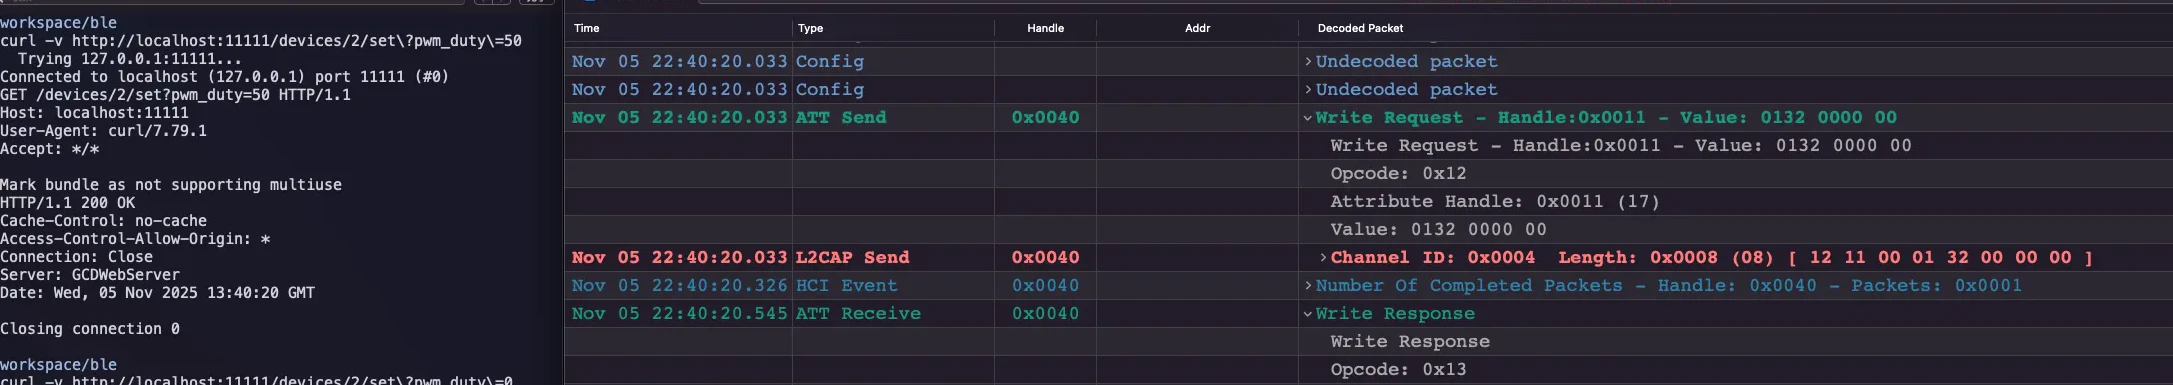
Task: Select the Opcode: 0x12 detail line
Action: pos(1398,173)
